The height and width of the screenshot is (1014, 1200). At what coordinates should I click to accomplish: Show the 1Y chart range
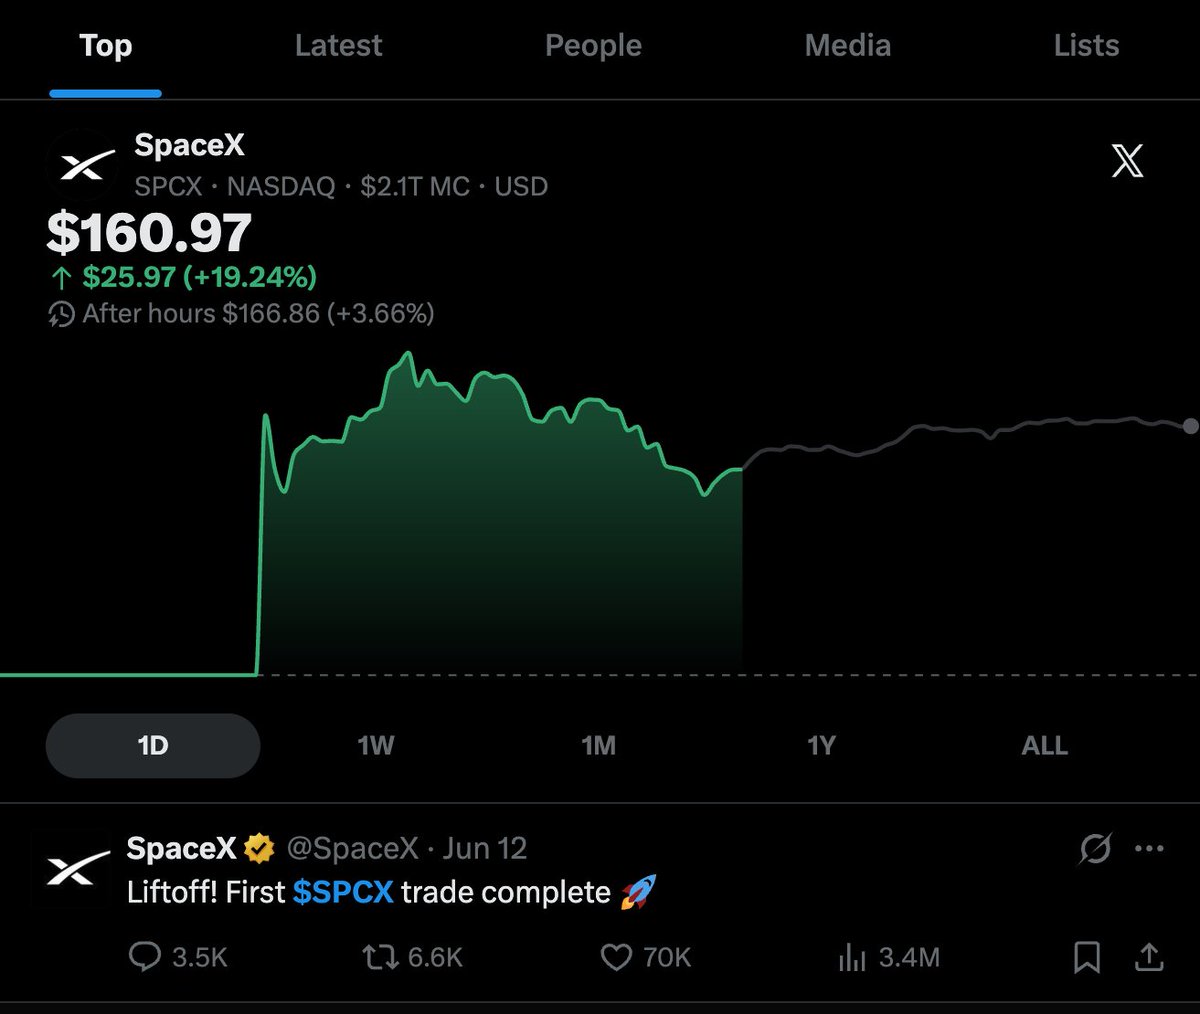click(x=821, y=746)
